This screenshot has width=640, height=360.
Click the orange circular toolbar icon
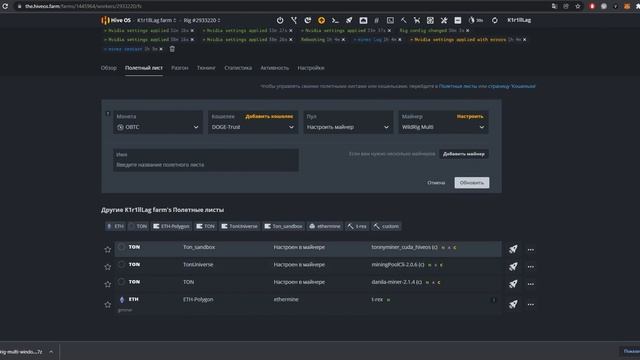pyautogui.click(x=321, y=20)
